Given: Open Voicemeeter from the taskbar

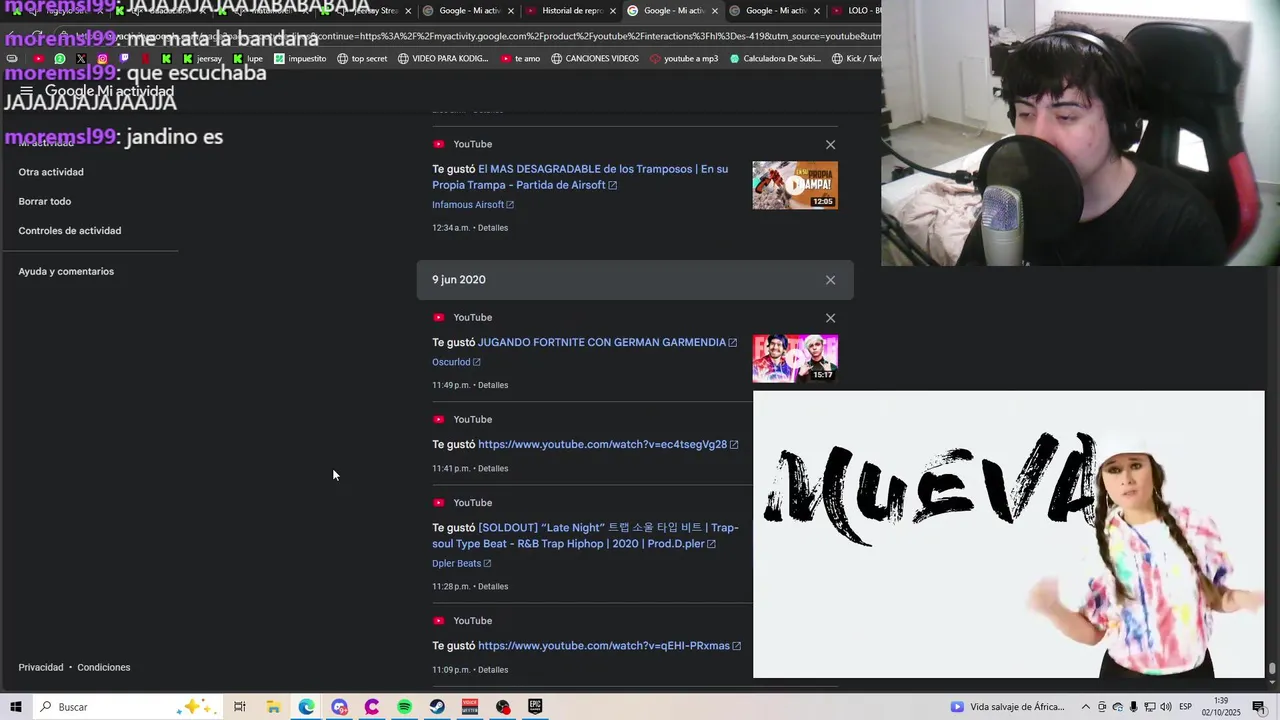Looking at the screenshot, I should point(470,707).
